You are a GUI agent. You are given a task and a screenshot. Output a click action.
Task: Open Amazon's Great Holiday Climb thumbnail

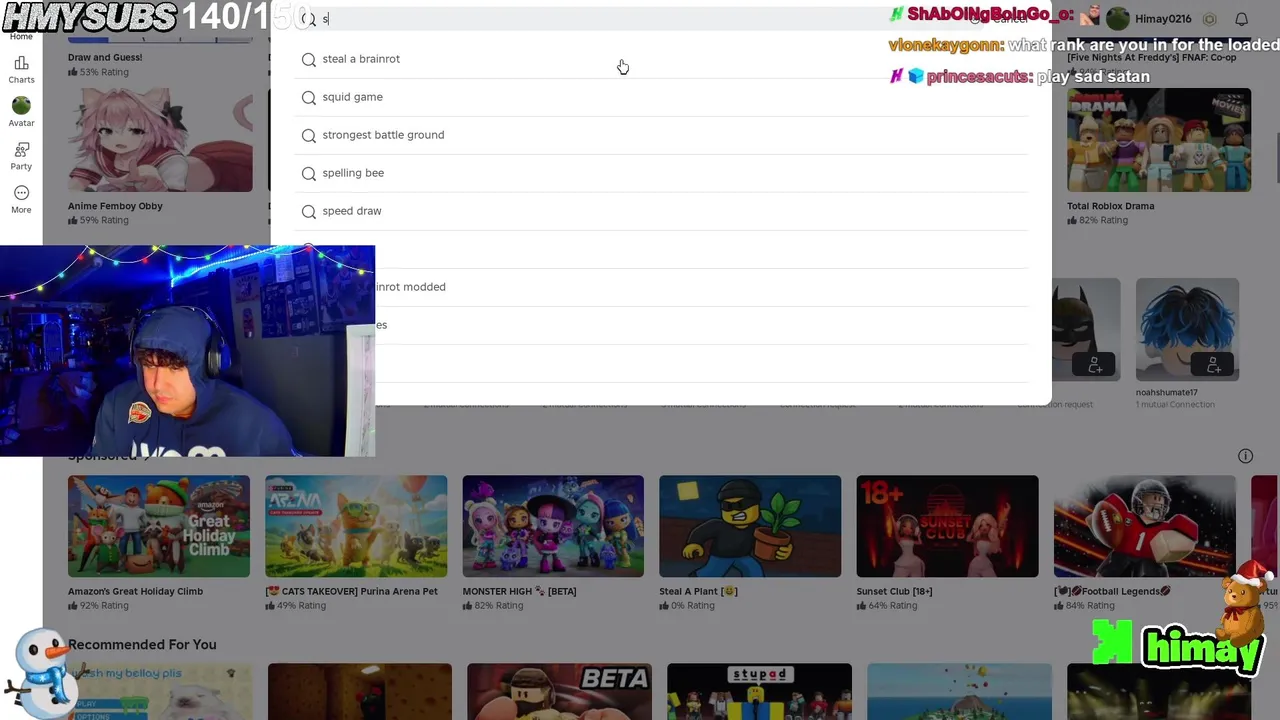159,526
